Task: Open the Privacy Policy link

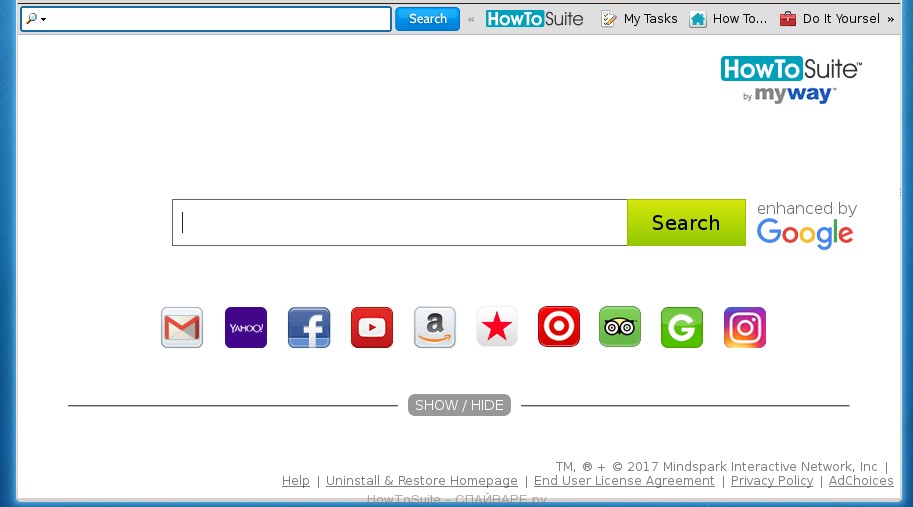Action: pyautogui.click(x=771, y=481)
